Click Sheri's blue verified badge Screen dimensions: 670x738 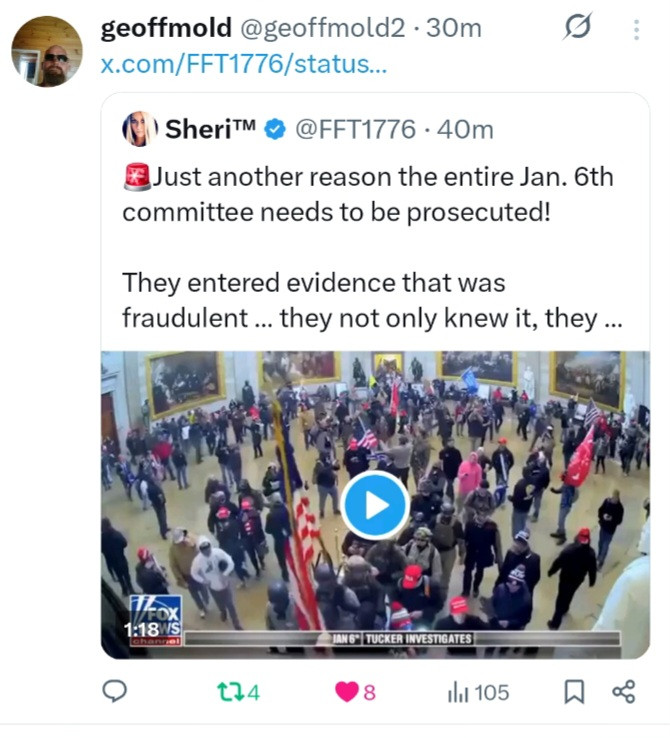[x=275, y=129]
